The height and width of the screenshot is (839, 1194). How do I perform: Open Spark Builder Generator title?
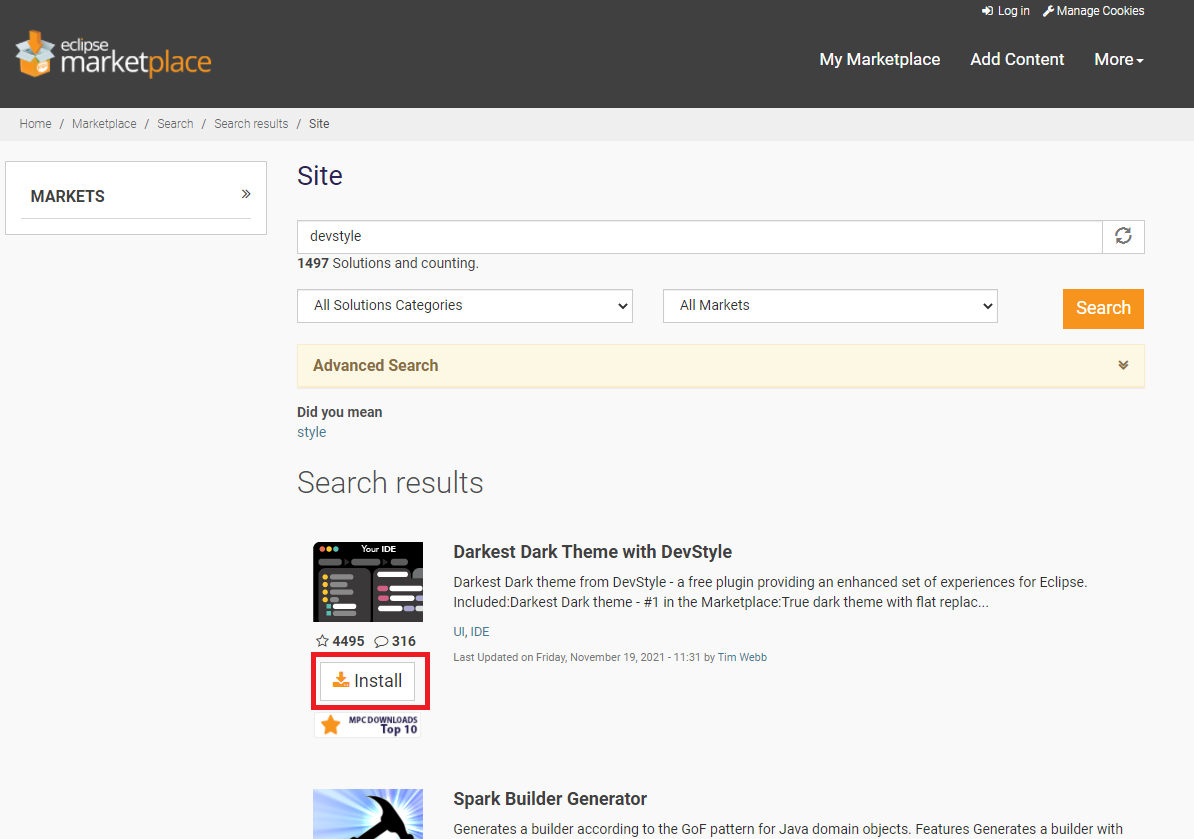pos(550,799)
